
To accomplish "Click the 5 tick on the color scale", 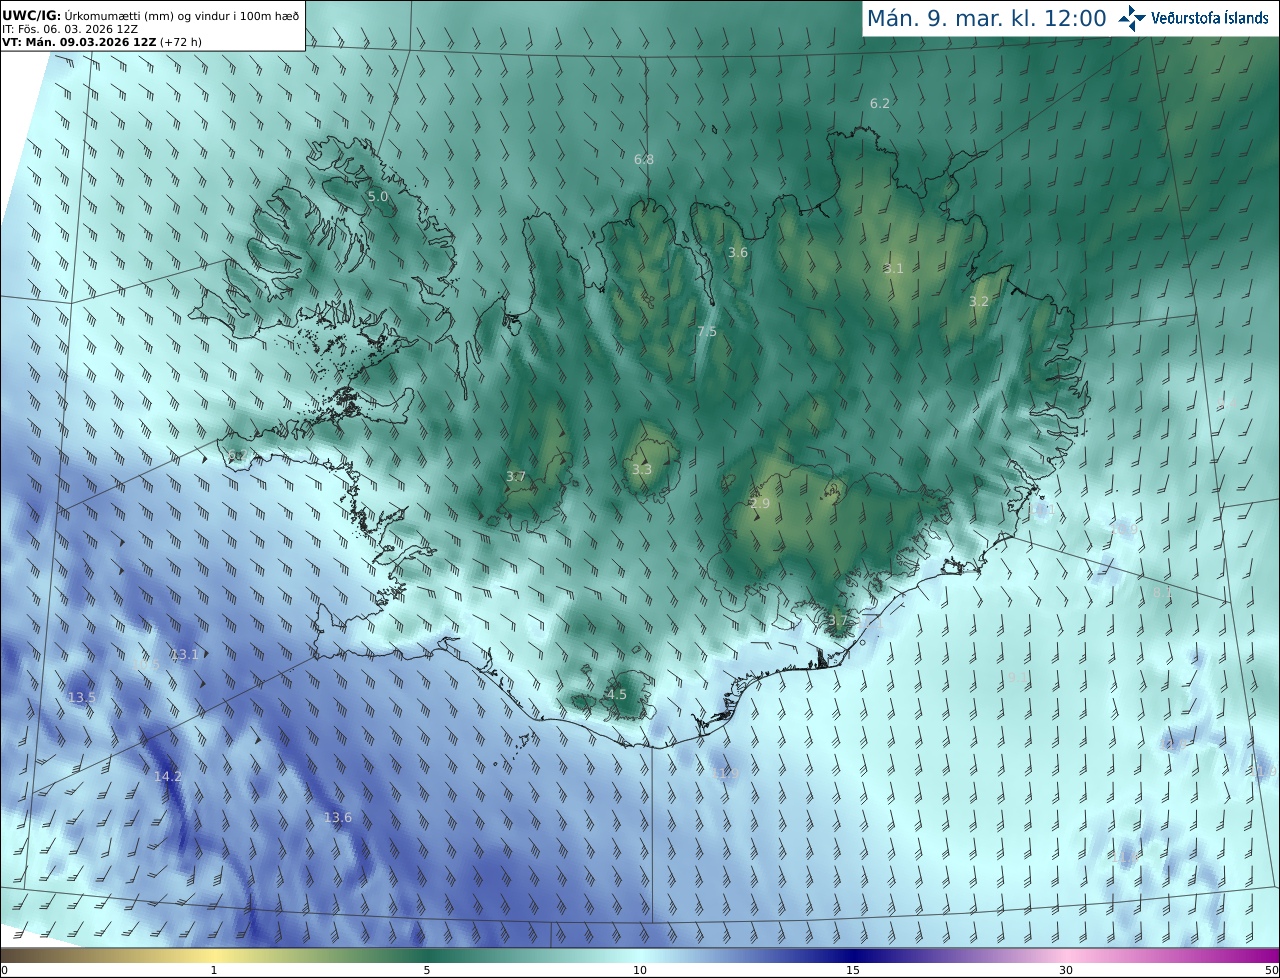I will click(x=427, y=970).
